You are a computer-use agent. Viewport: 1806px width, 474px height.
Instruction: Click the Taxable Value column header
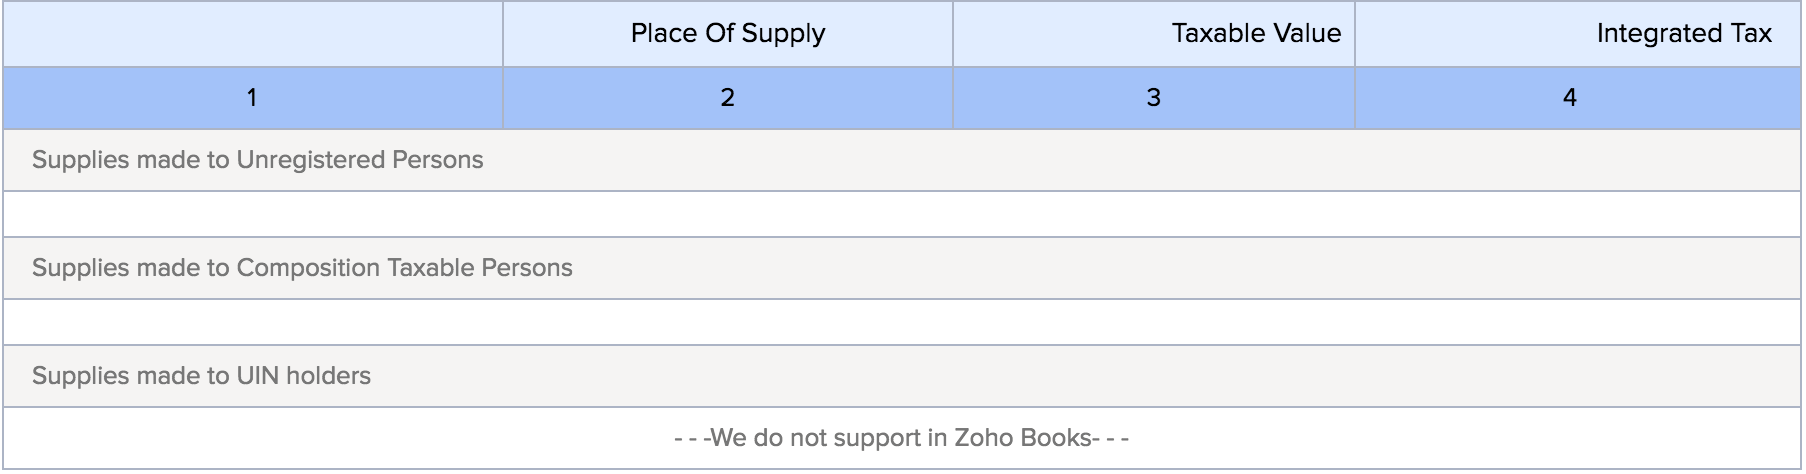click(1153, 34)
